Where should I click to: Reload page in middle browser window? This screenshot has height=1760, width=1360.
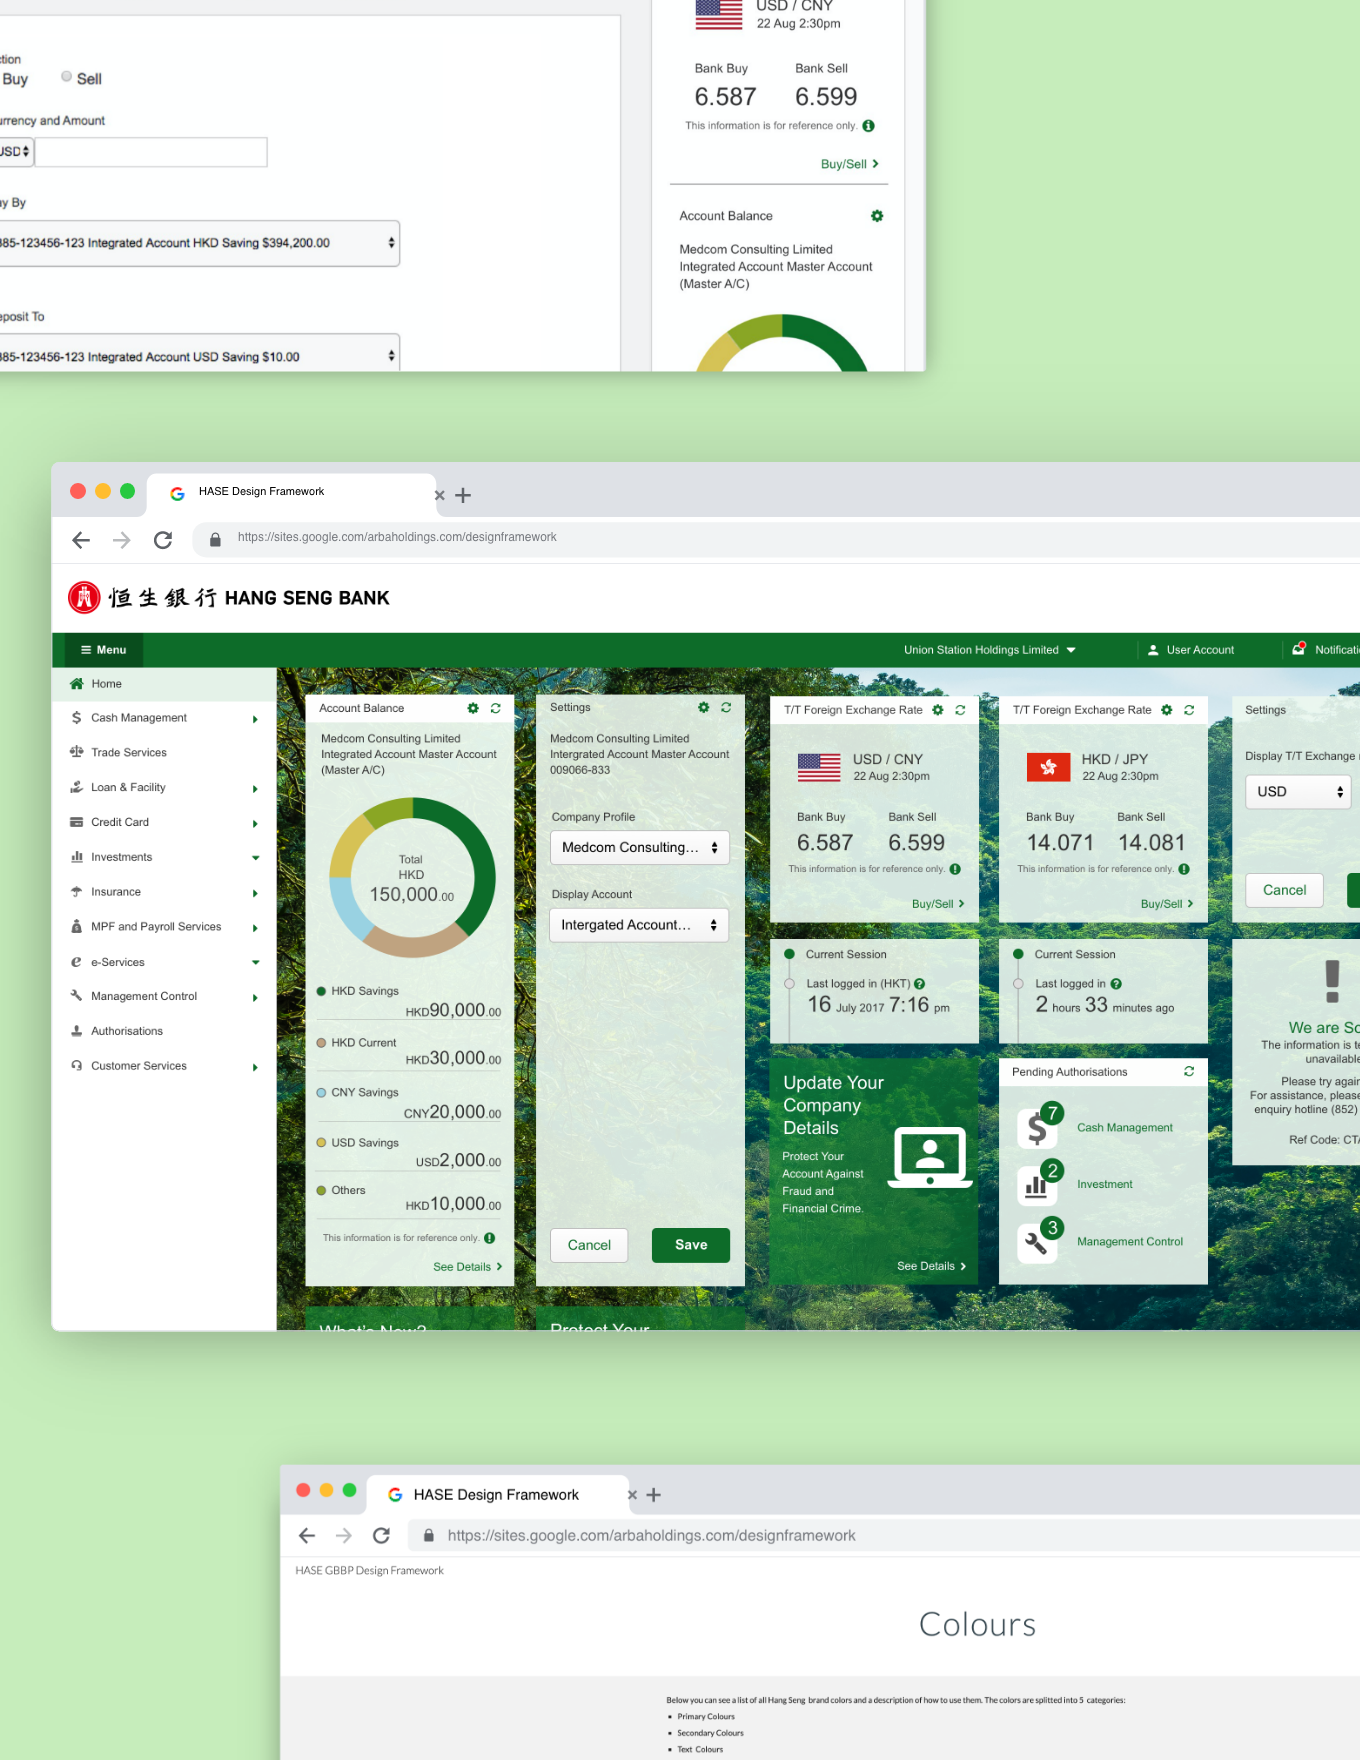click(x=163, y=540)
